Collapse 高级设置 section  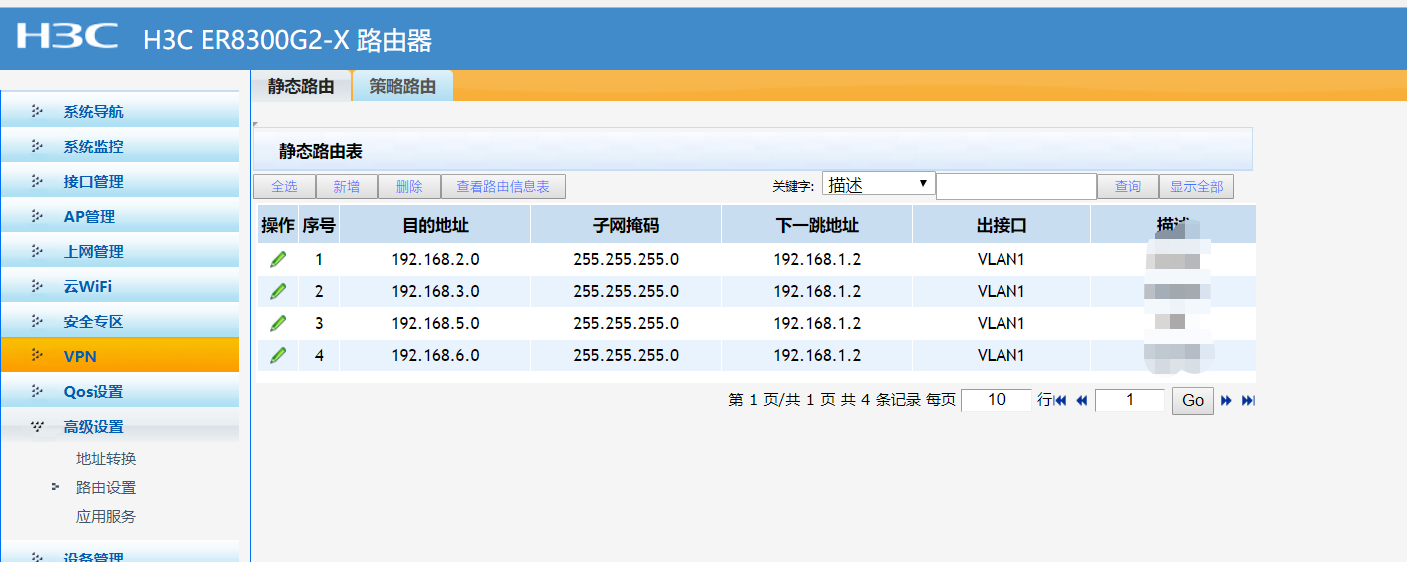120,427
